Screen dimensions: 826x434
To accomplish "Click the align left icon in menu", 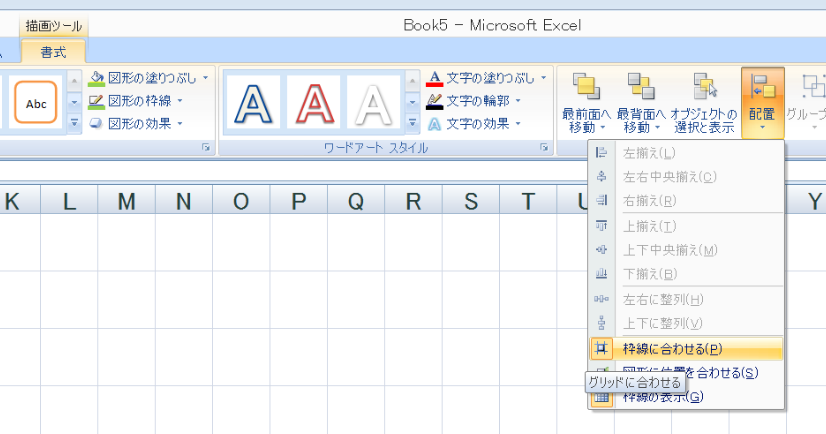I will 601,153.
